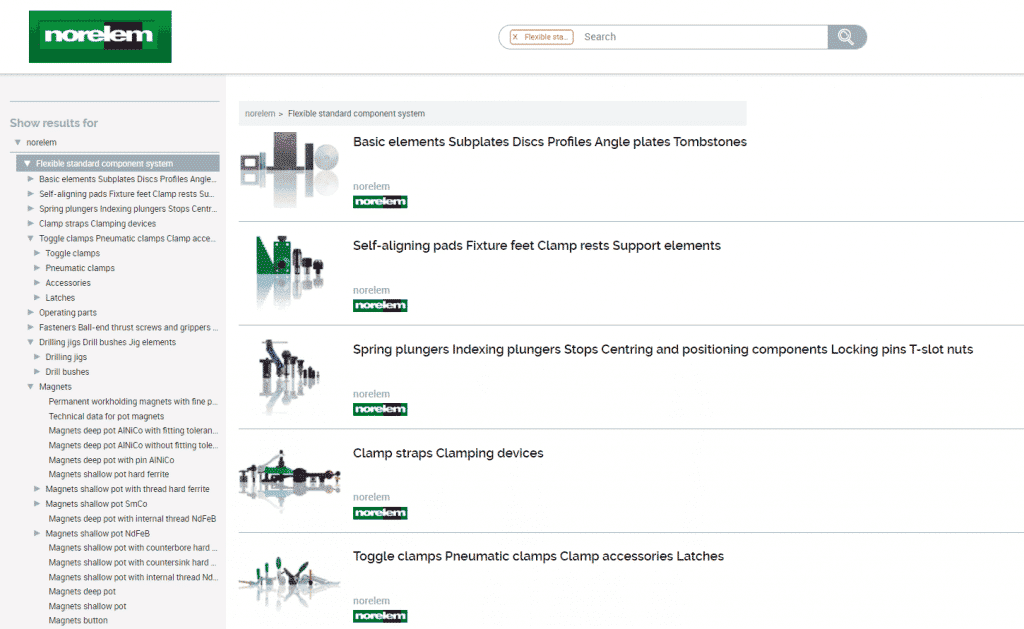Click norelem breadcrumb link
Screen dimensions: 1024x629
coord(260,114)
